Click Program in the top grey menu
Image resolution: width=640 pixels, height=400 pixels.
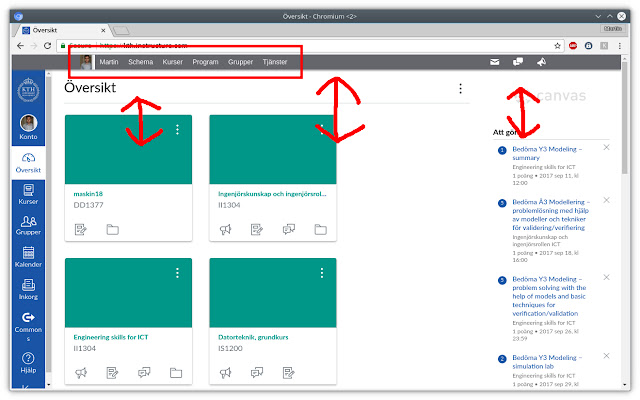205,62
